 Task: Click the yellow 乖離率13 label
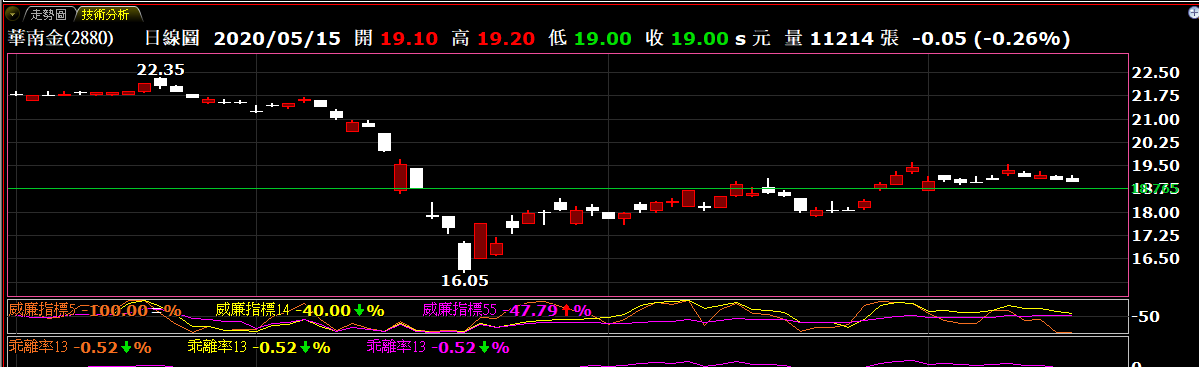tap(217, 346)
